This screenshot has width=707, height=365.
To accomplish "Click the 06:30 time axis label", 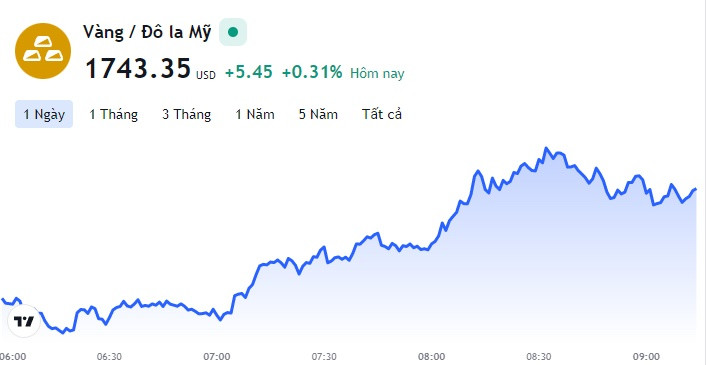I will (109, 356).
